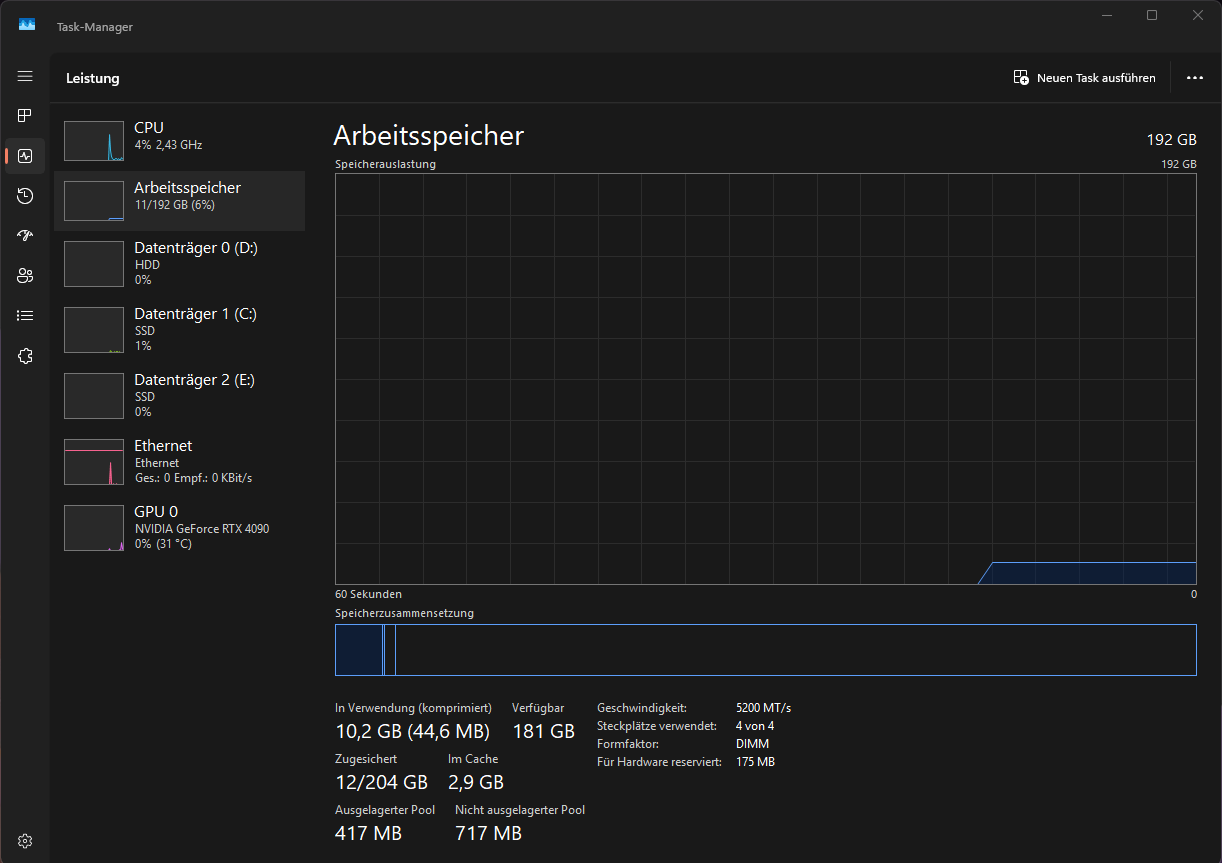Click the '4 von 4' slots value

click(x=755, y=726)
